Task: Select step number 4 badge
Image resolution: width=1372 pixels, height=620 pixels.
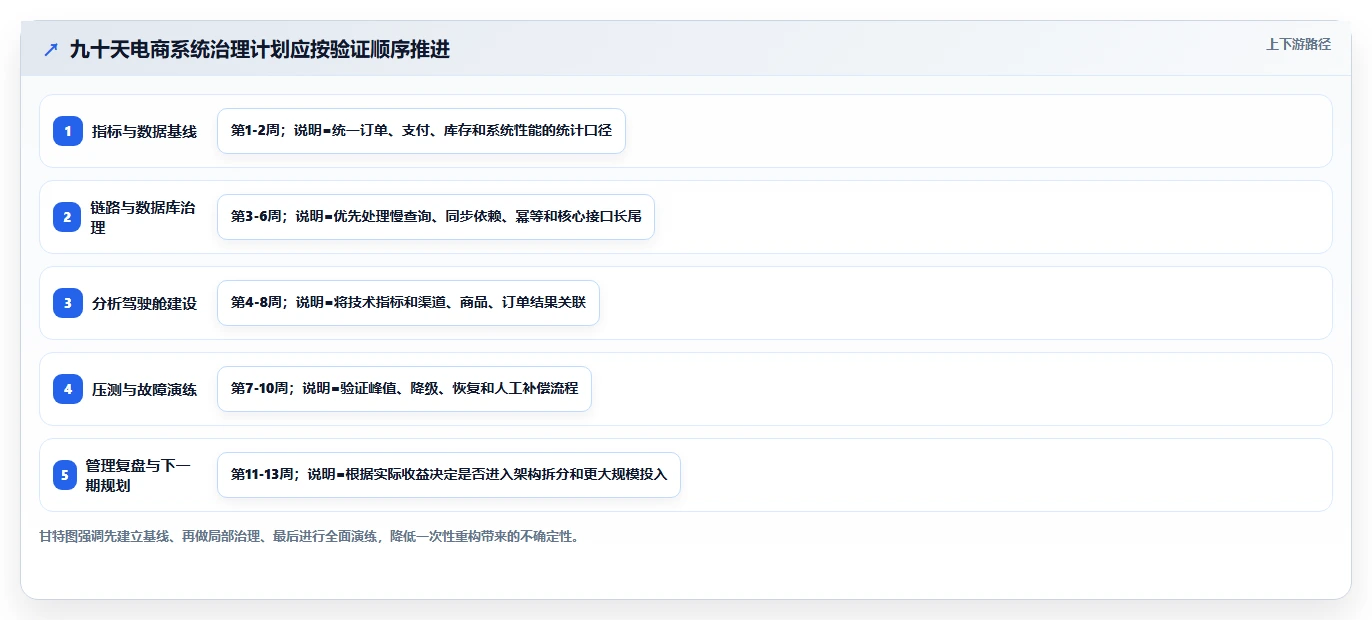Action: tap(68, 389)
